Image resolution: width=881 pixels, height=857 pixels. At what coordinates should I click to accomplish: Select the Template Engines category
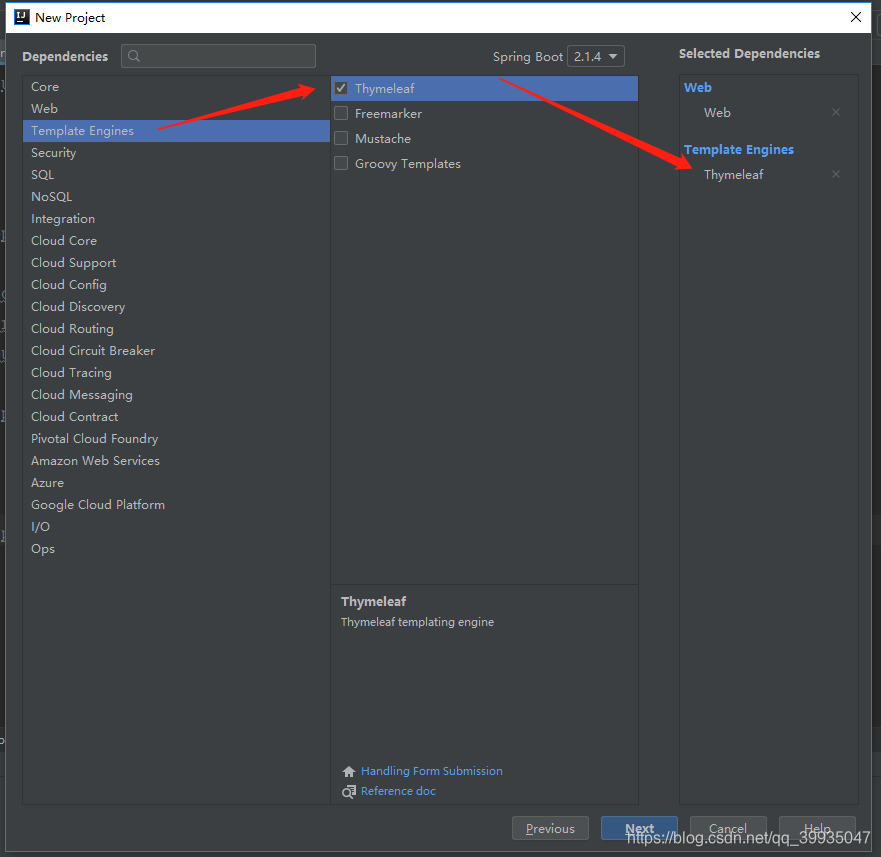point(176,130)
